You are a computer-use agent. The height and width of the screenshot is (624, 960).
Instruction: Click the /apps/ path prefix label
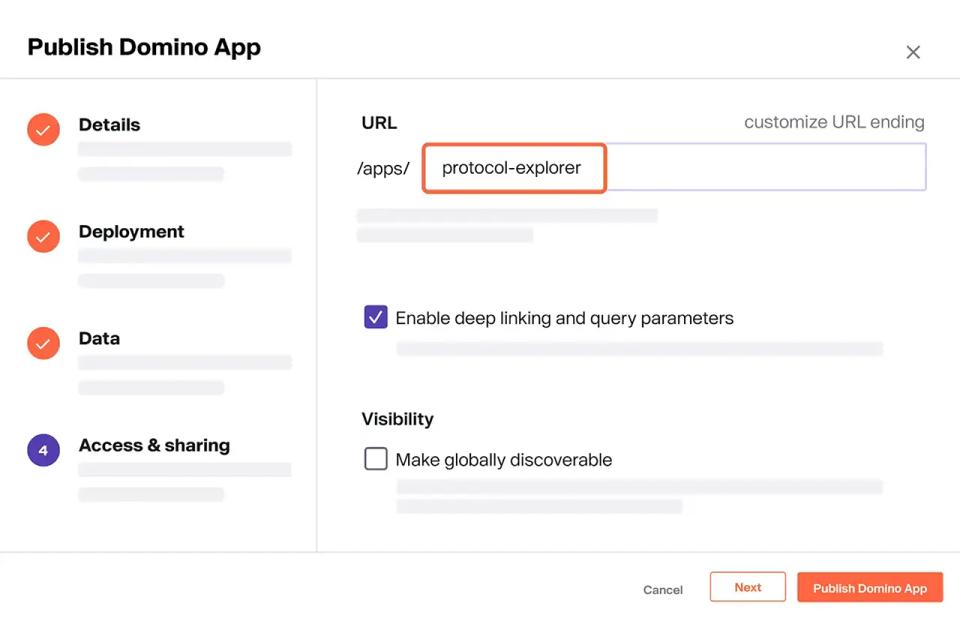point(383,168)
